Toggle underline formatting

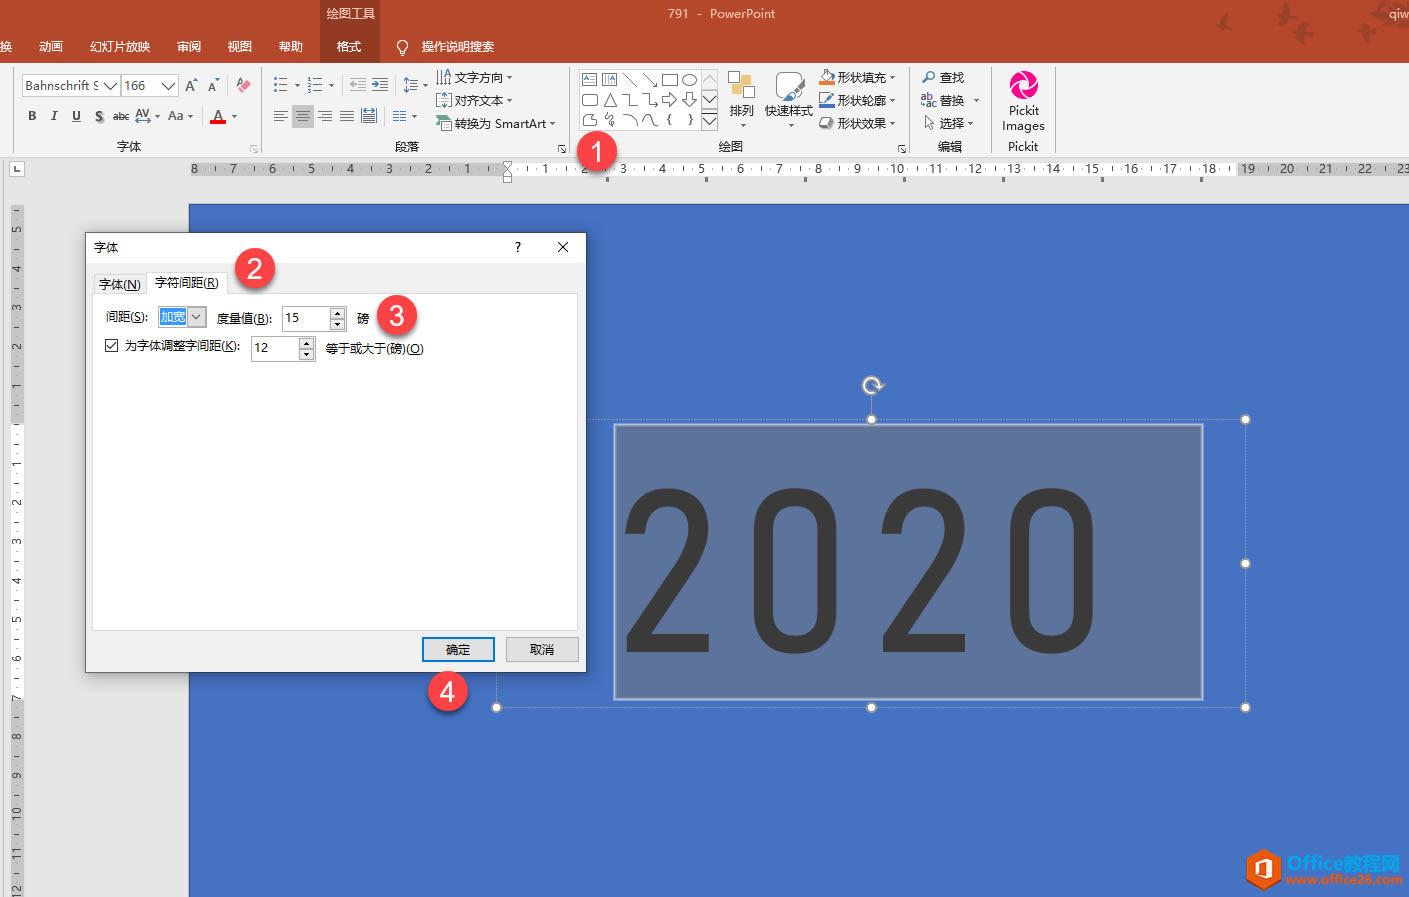pos(76,116)
